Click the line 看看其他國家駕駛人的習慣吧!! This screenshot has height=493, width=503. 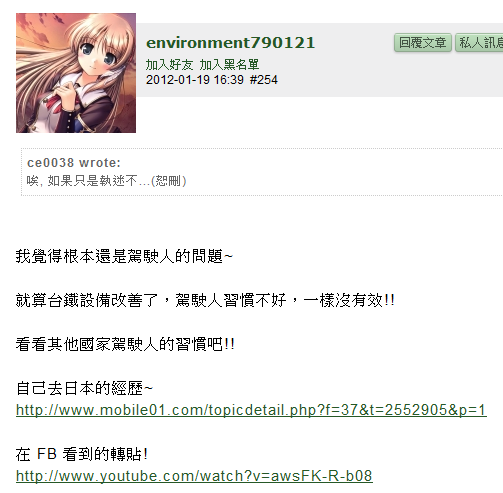point(125,344)
